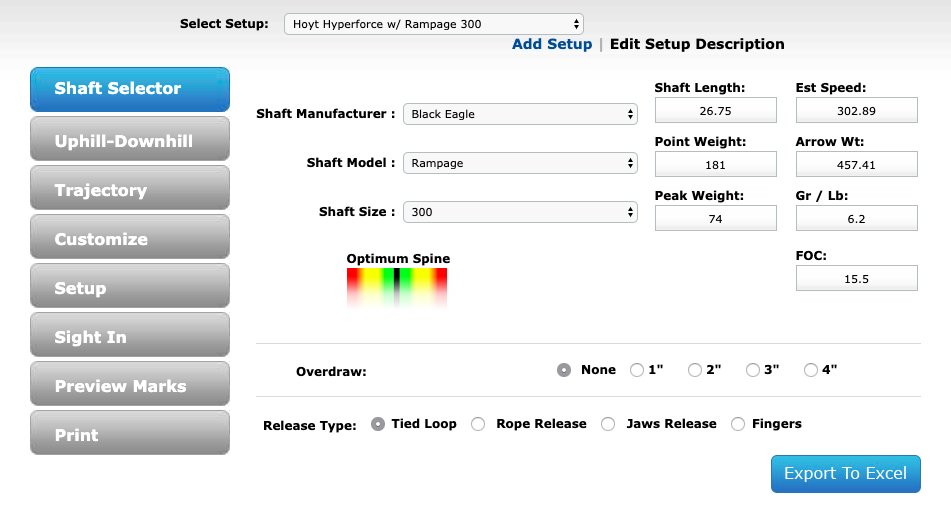951x505 pixels.
Task: Open the Print section
Action: [x=130, y=433]
